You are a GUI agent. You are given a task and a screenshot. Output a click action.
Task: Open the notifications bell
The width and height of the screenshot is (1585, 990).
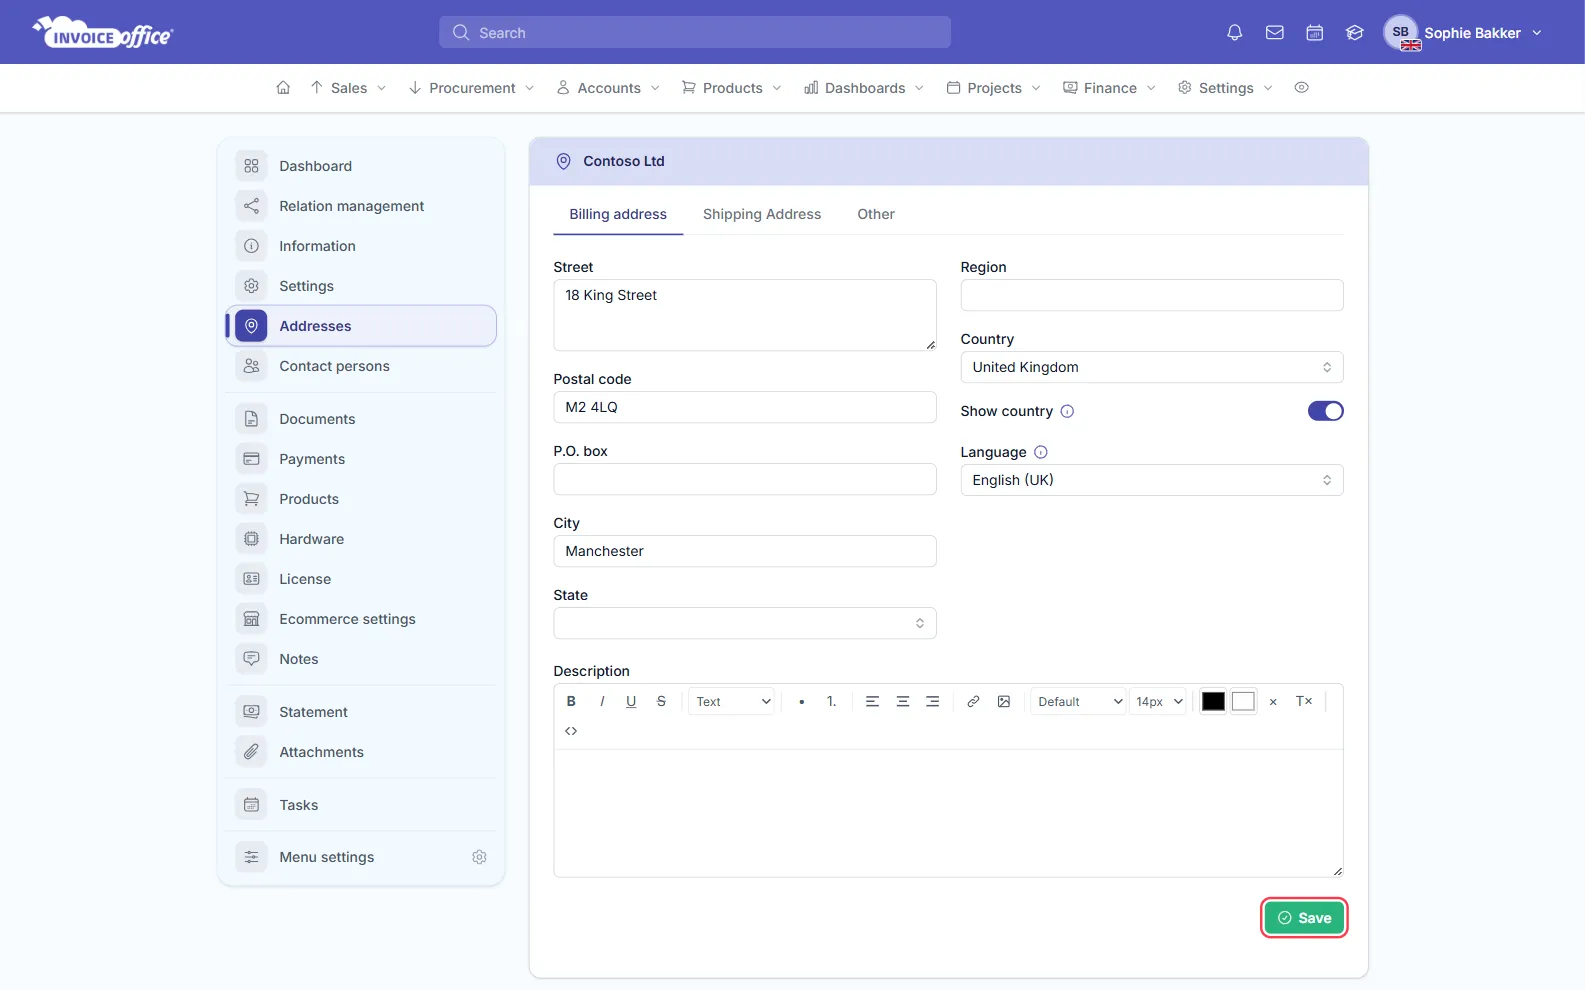pyautogui.click(x=1234, y=33)
